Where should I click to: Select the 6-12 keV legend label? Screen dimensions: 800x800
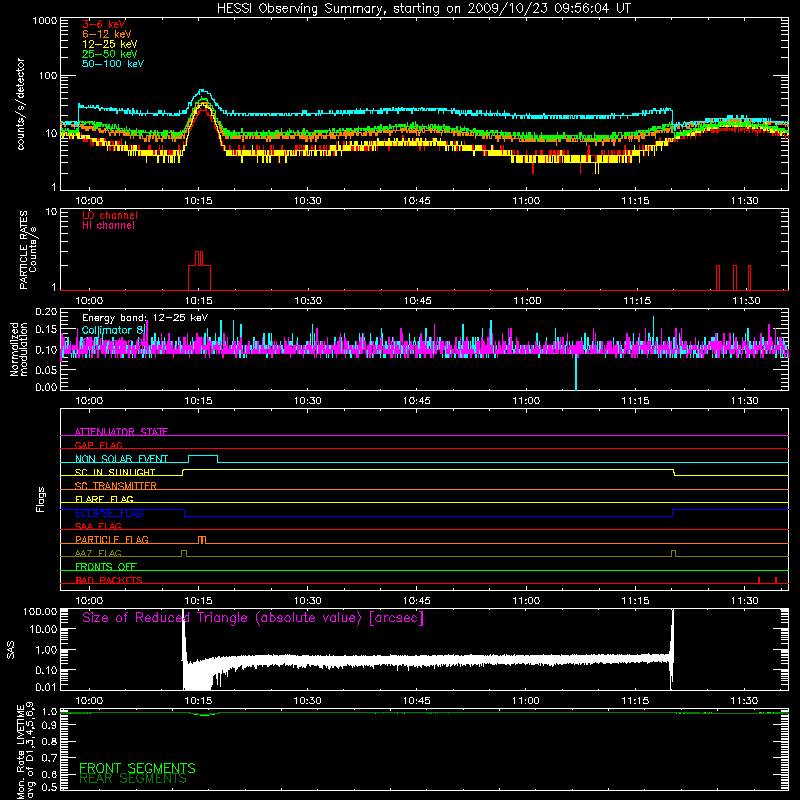(107, 34)
